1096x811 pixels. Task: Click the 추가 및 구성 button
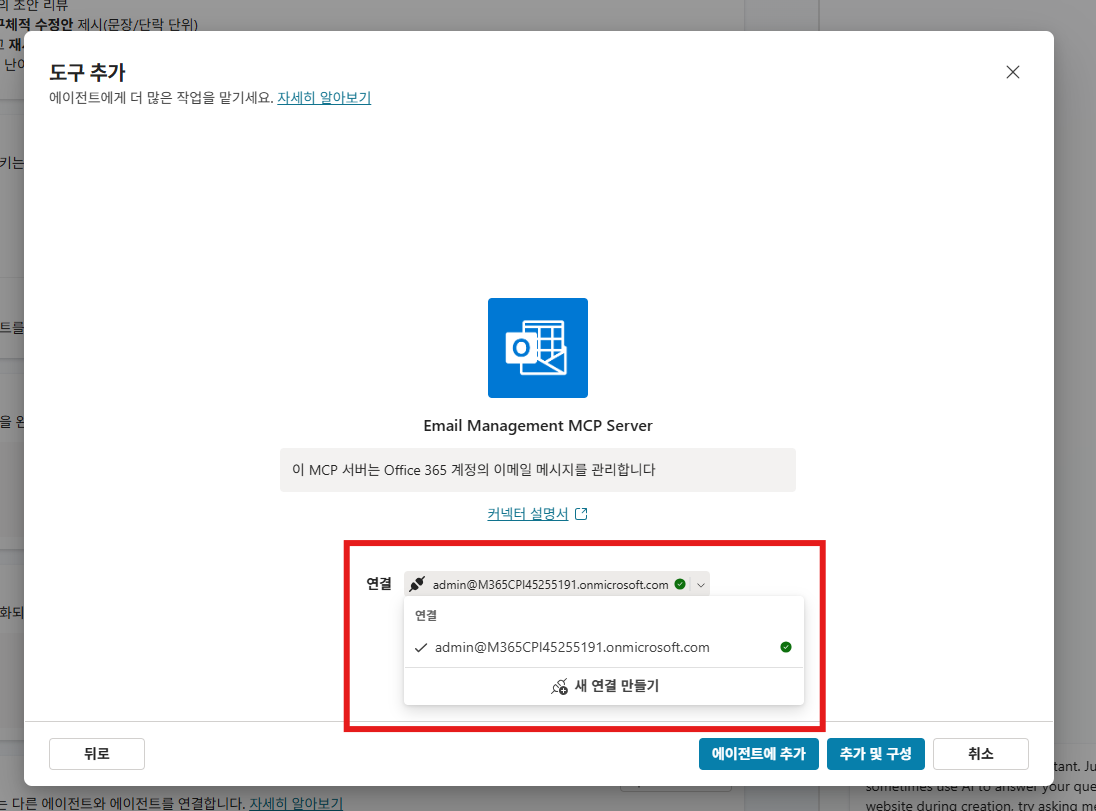pos(876,754)
